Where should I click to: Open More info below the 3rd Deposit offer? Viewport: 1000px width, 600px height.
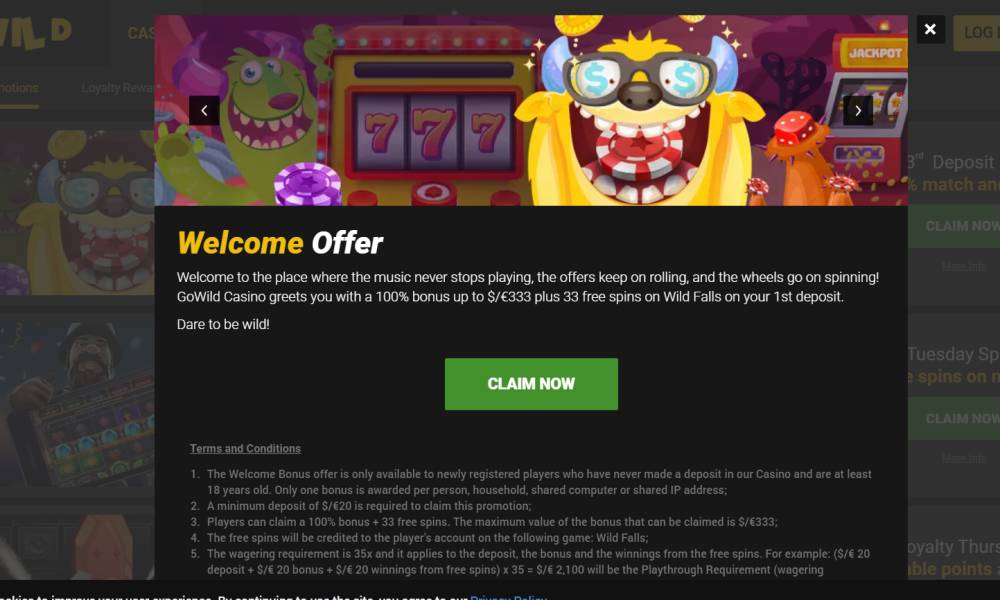point(964,267)
